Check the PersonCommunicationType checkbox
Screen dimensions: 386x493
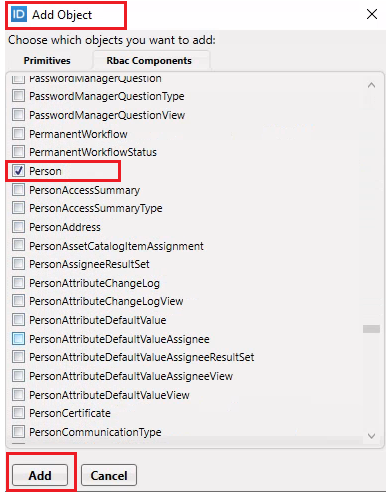(18, 432)
